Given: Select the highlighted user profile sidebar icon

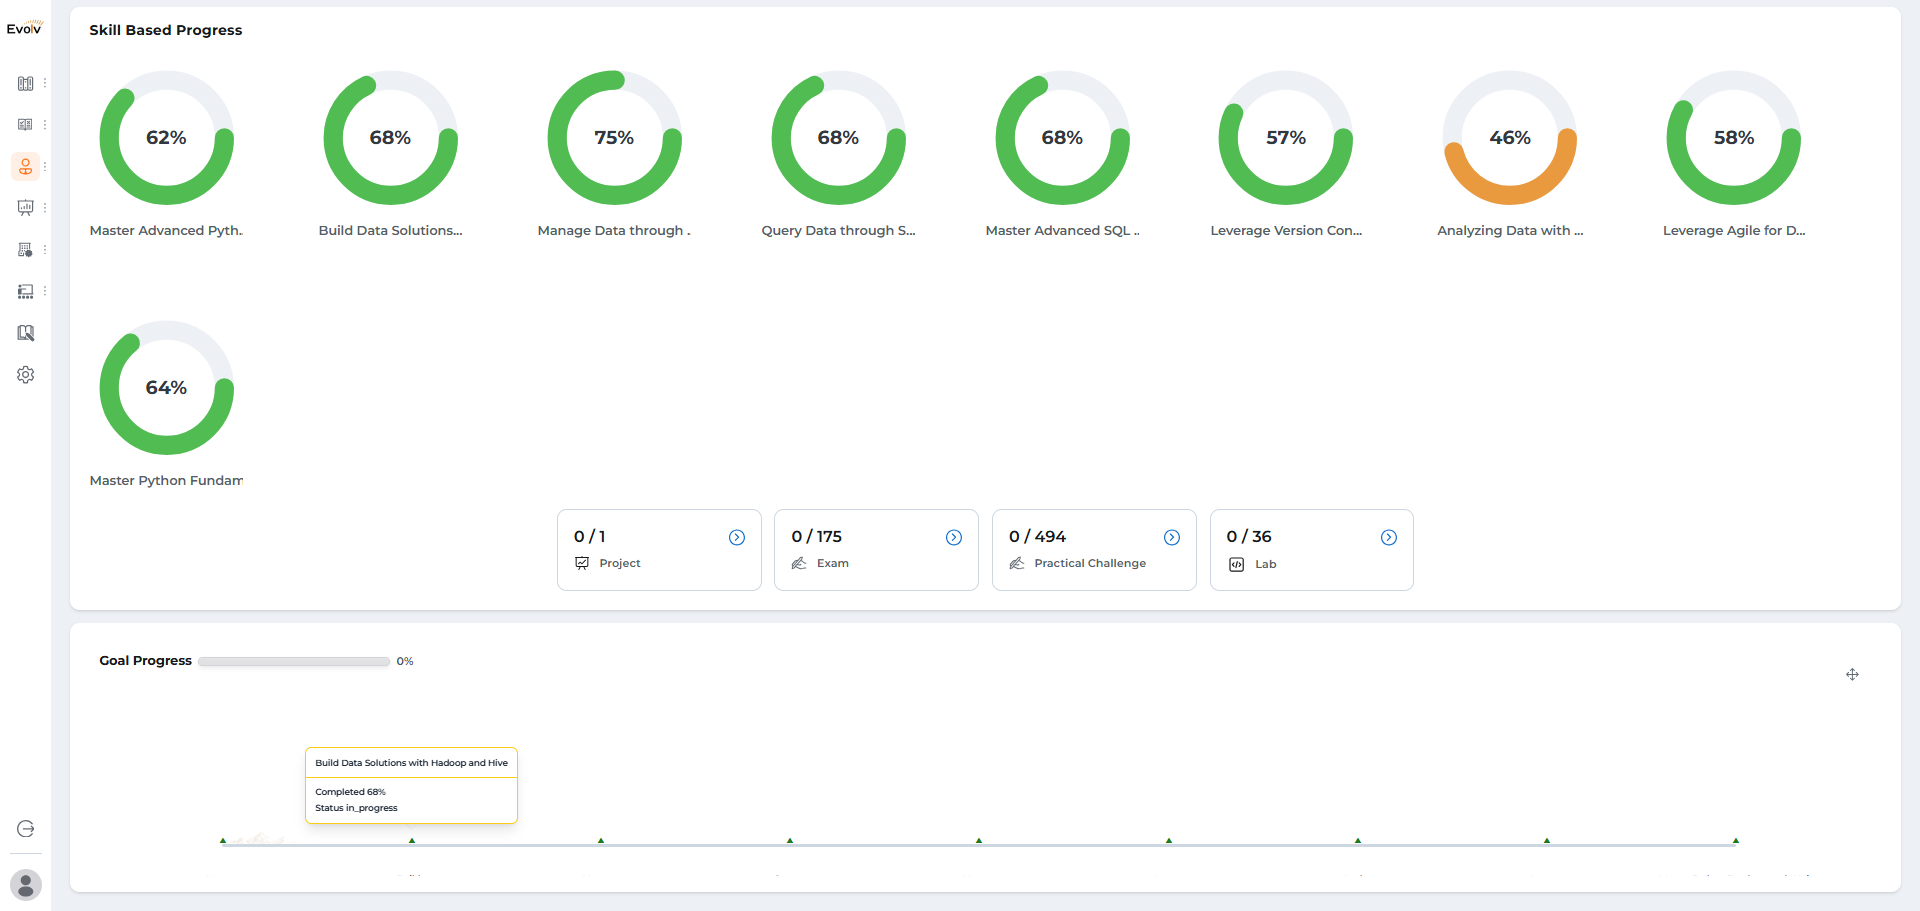Looking at the screenshot, I should coord(26,166).
